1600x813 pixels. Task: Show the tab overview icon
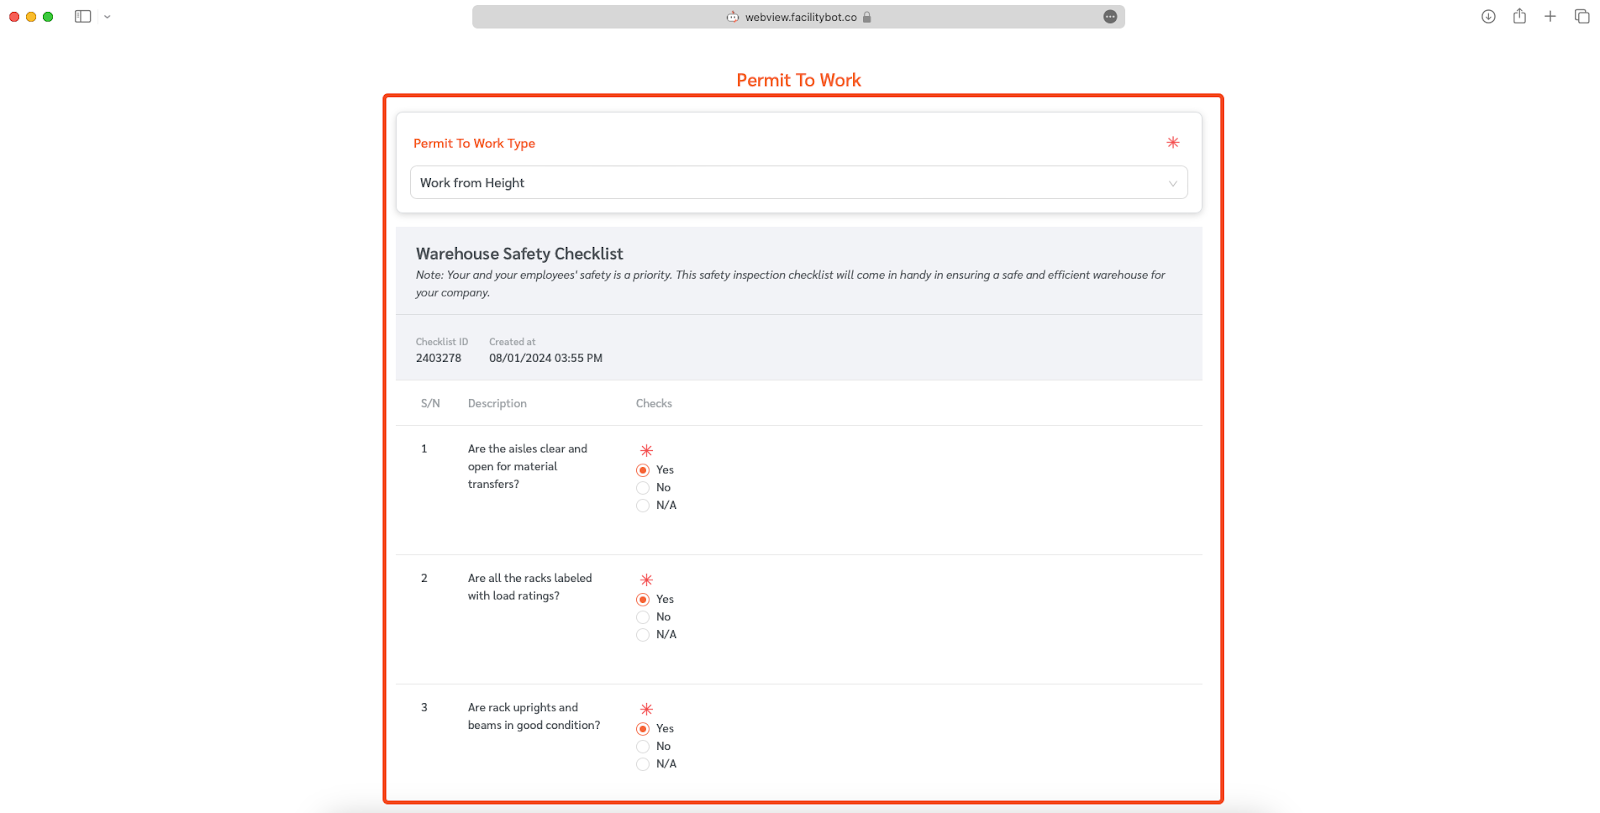pyautogui.click(x=1582, y=16)
